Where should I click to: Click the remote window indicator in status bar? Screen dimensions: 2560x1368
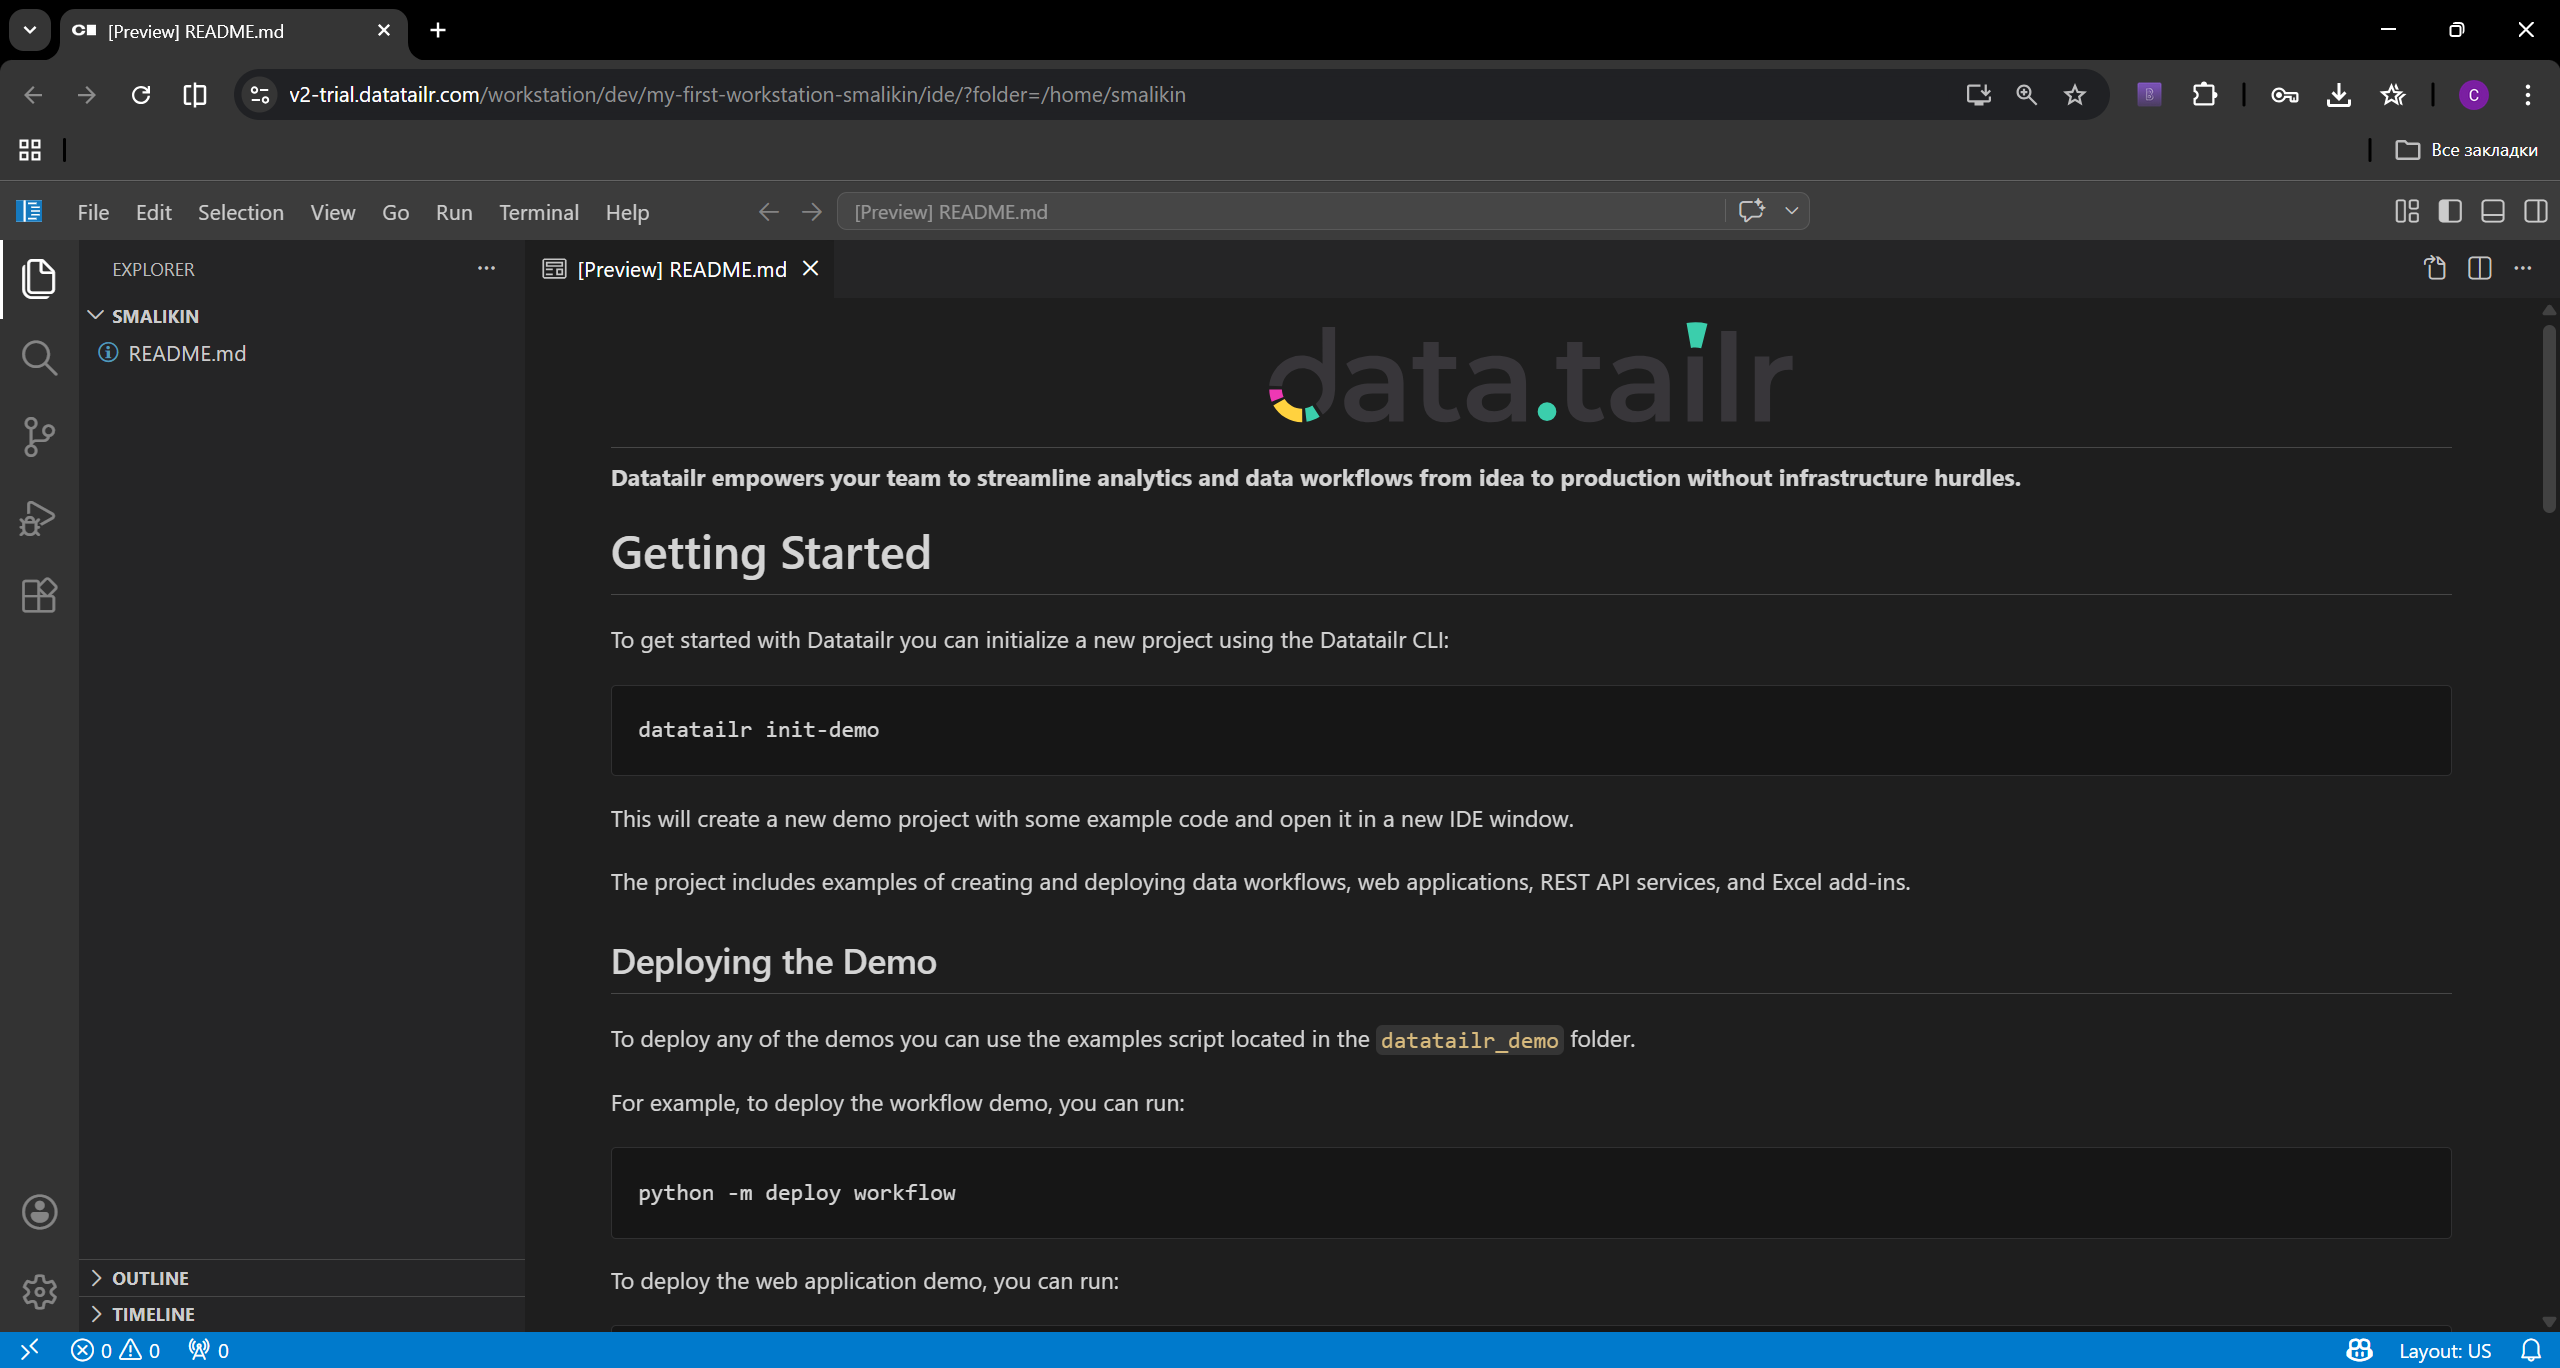[29, 1350]
